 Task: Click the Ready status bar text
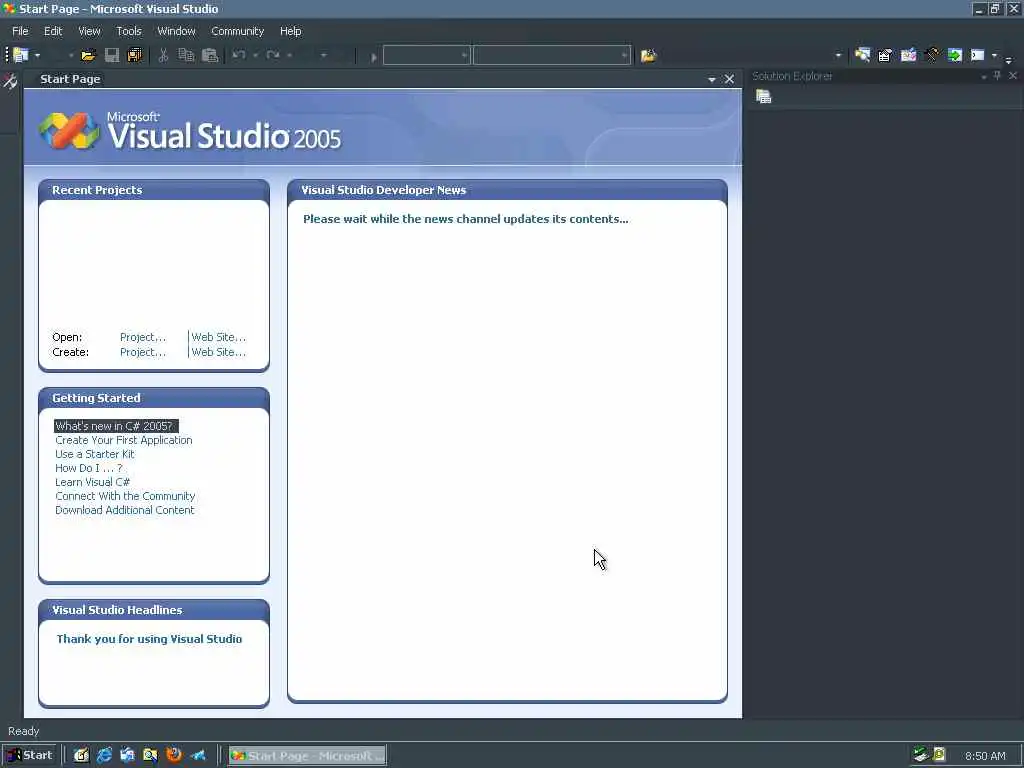(24, 731)
